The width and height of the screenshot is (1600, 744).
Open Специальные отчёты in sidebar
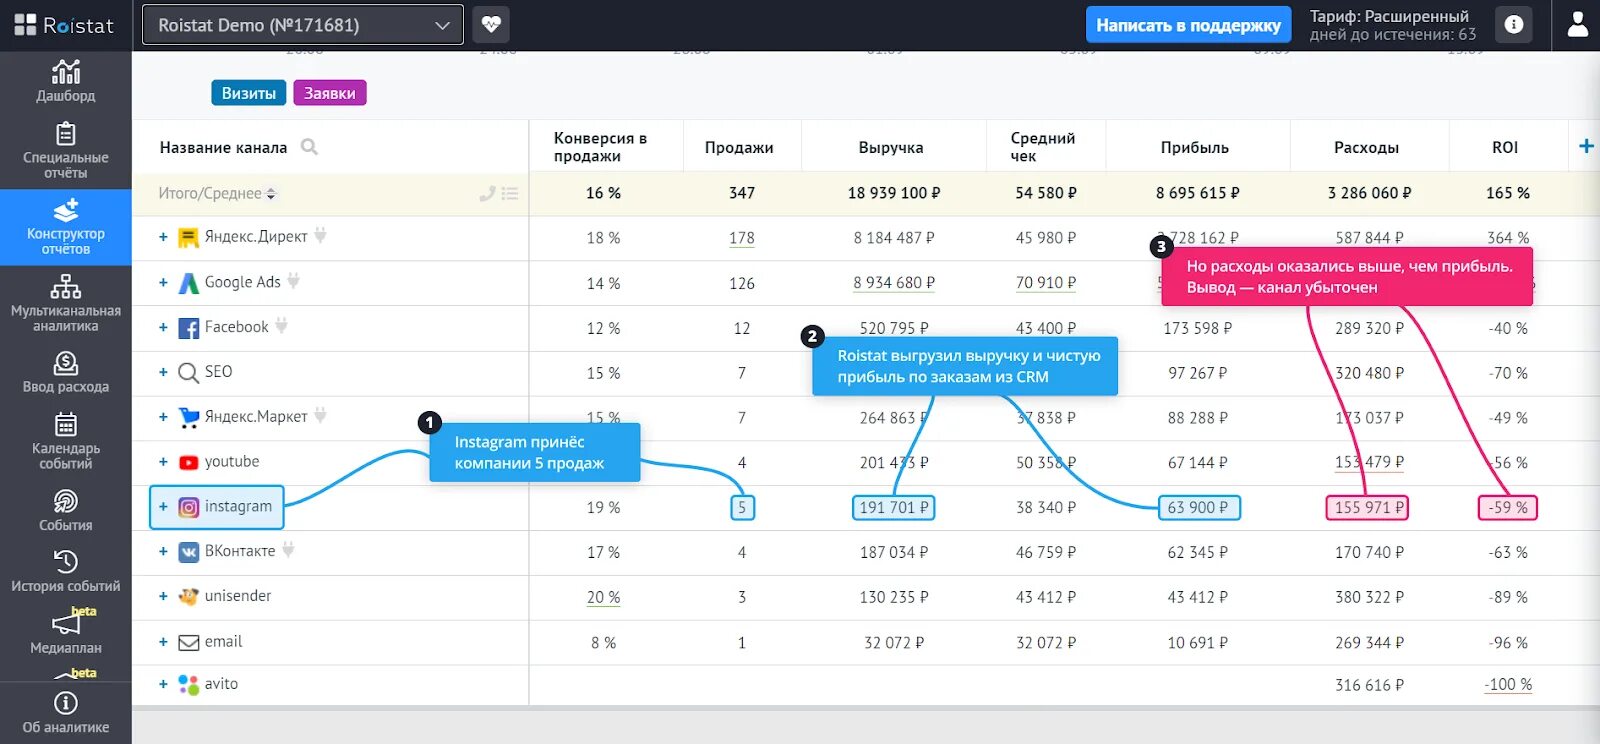[x=66, y=150]
